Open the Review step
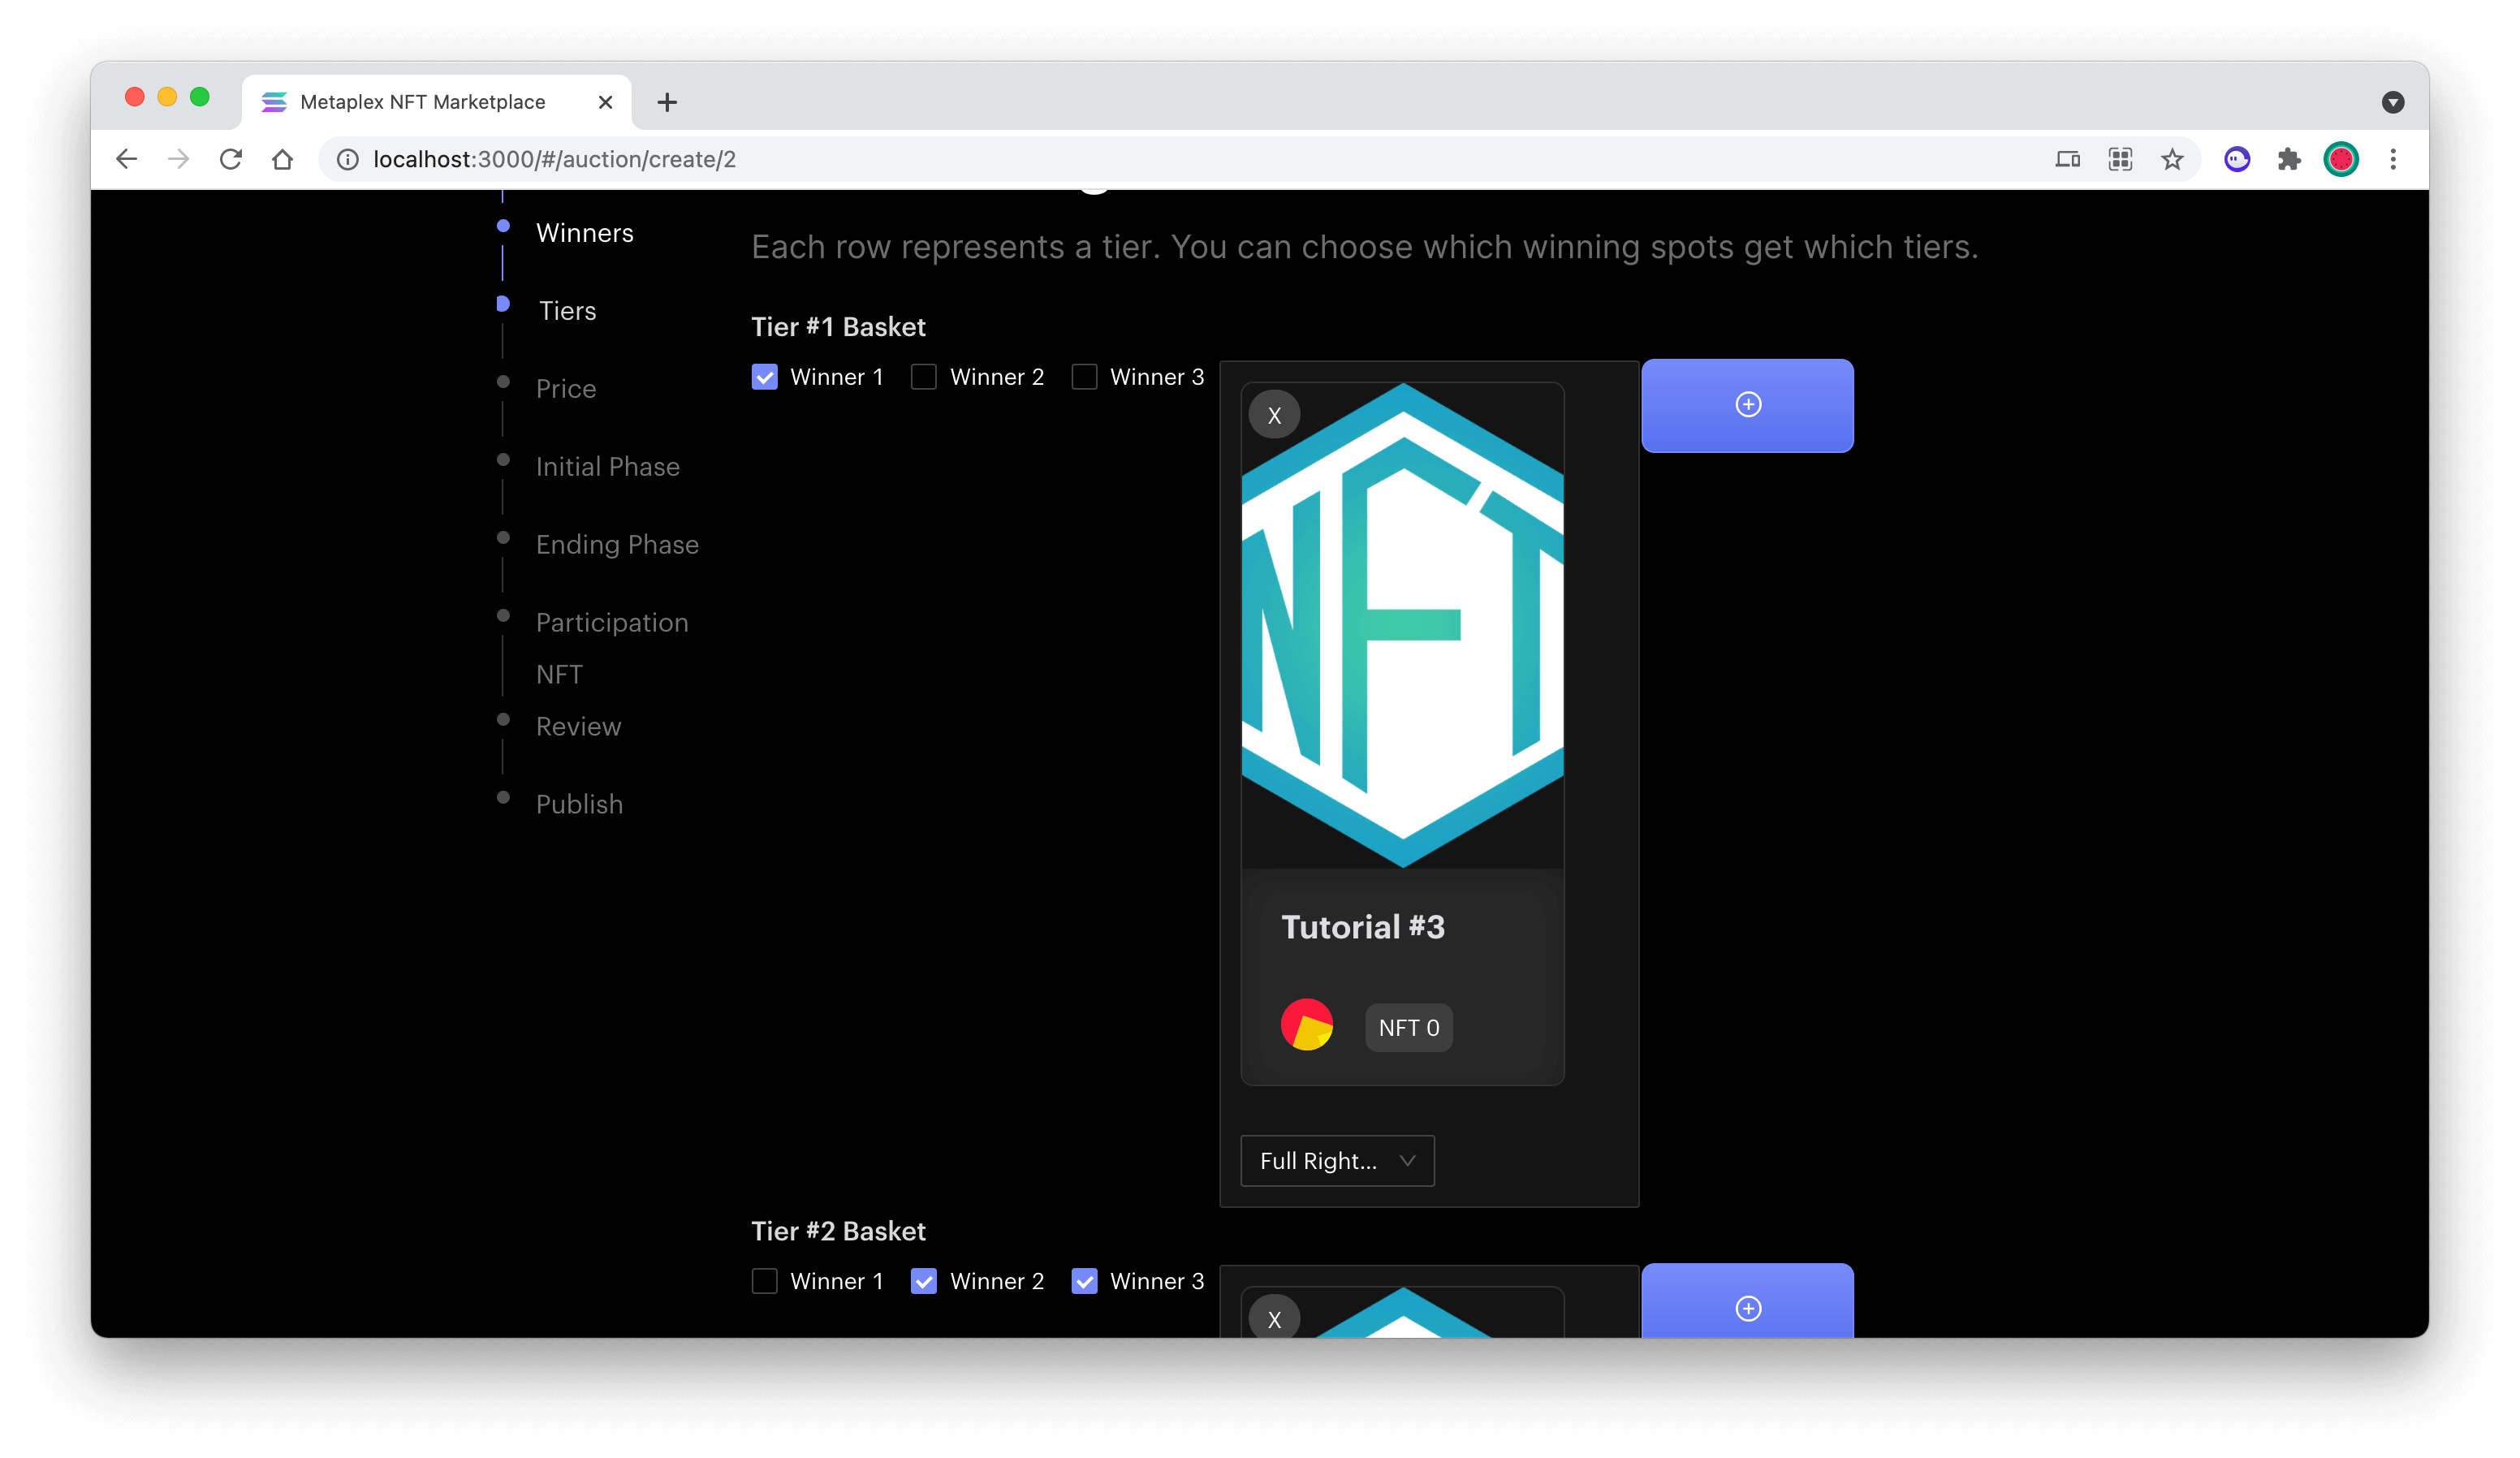The height and width of the screenshot is (1458, 2520). point(578,727)
